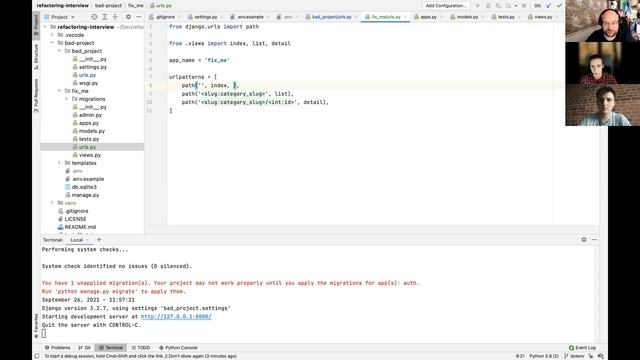Open the Pull Requests side tool window
Screen dimensions: 640x360
coord(36,96)
